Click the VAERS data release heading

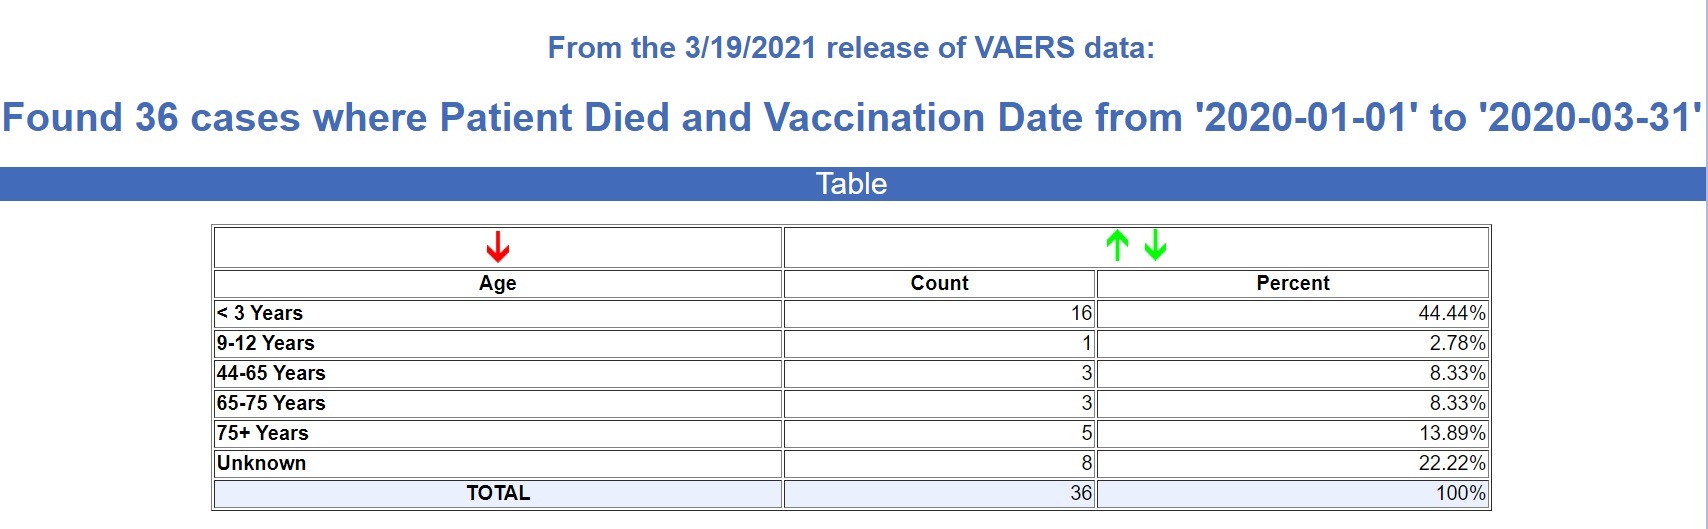click(851, 48)
